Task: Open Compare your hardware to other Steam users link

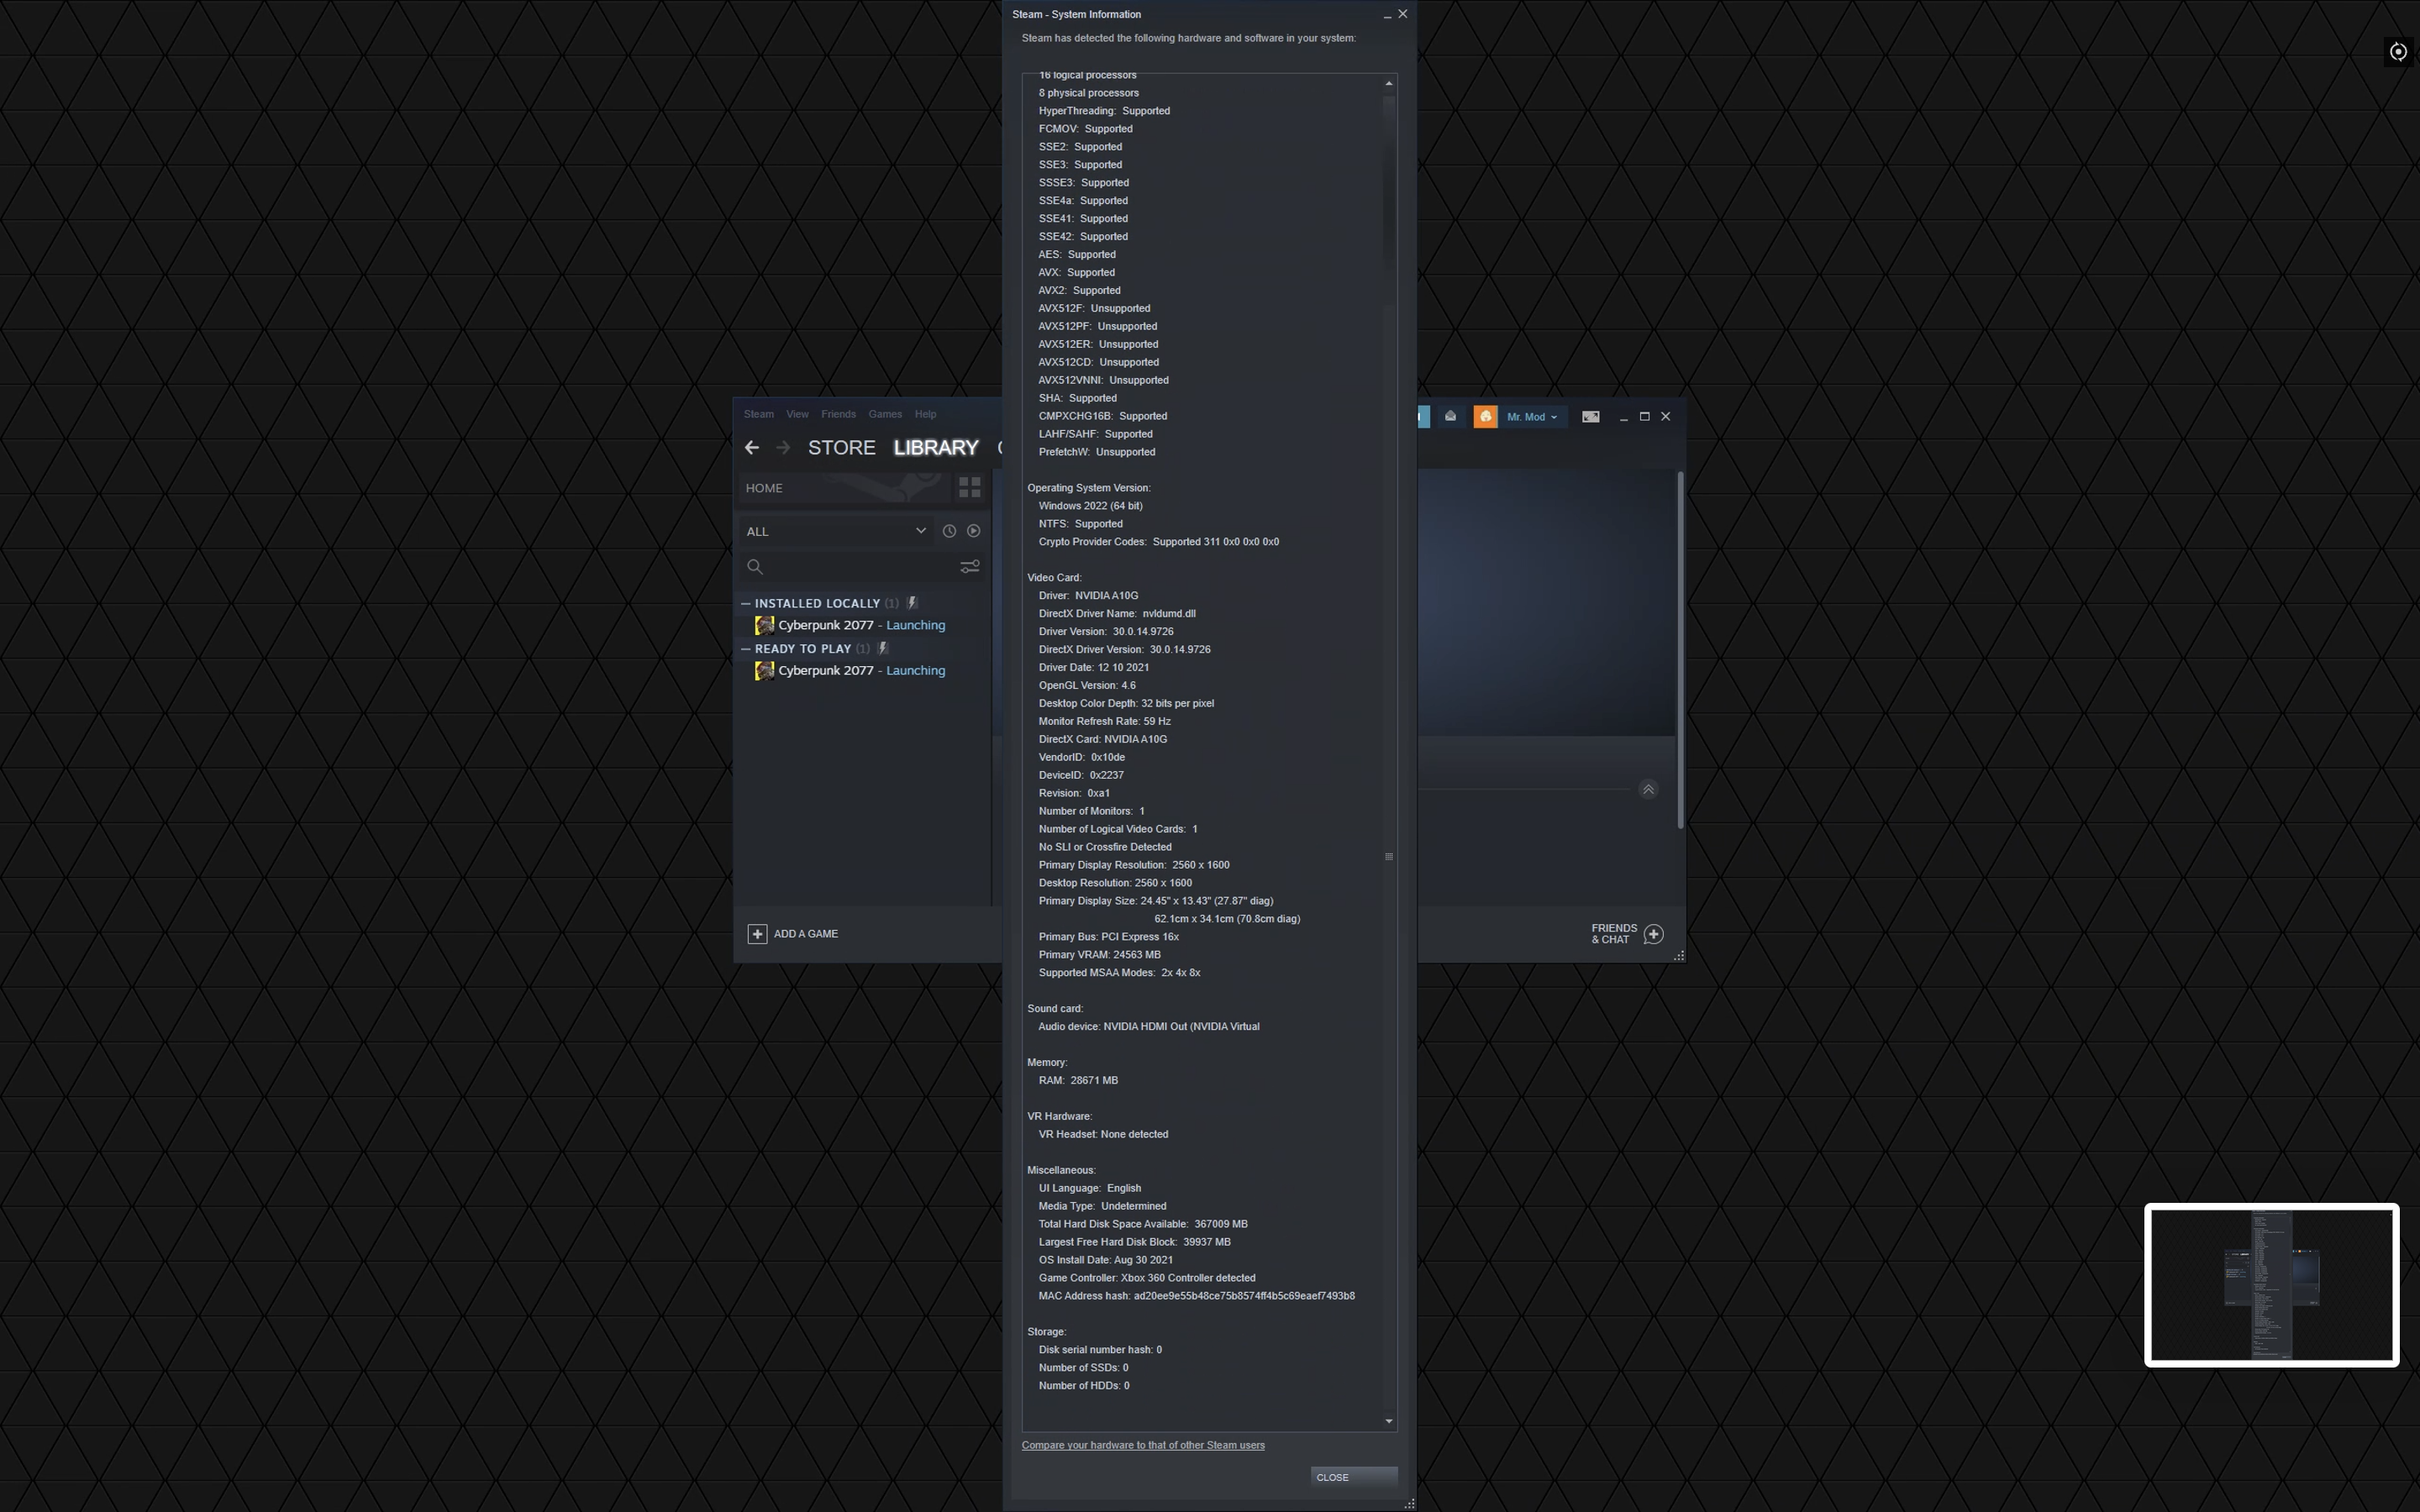Action: [1143, 1445]
